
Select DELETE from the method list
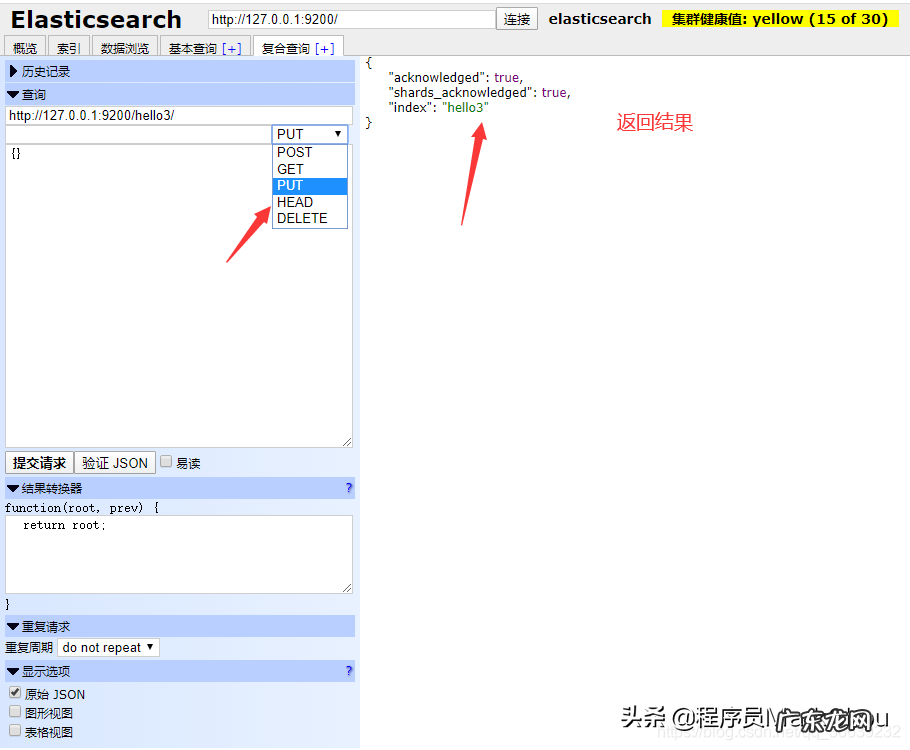pyautogui.click(x=302, y=218)
